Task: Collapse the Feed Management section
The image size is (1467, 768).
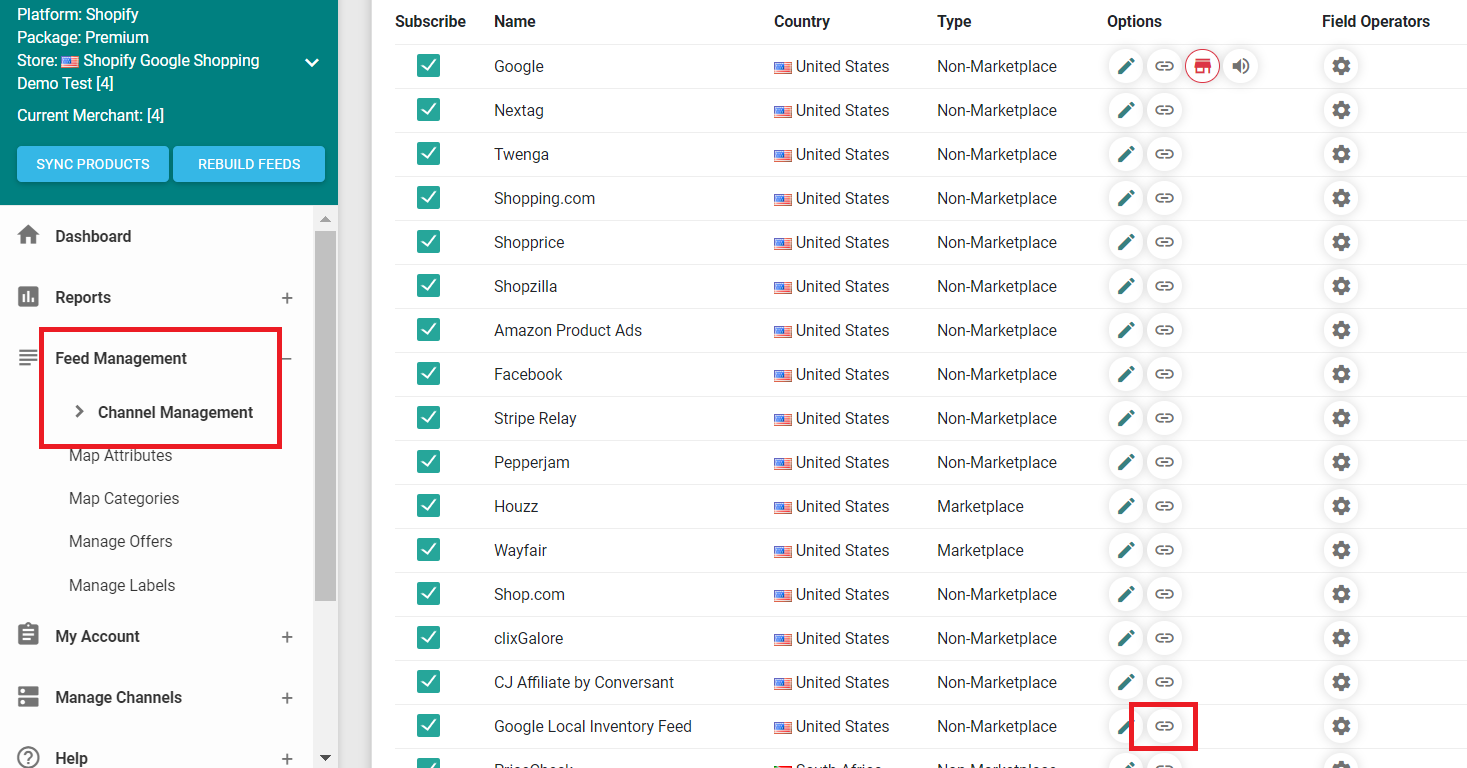Action: (x=287, y=358)
